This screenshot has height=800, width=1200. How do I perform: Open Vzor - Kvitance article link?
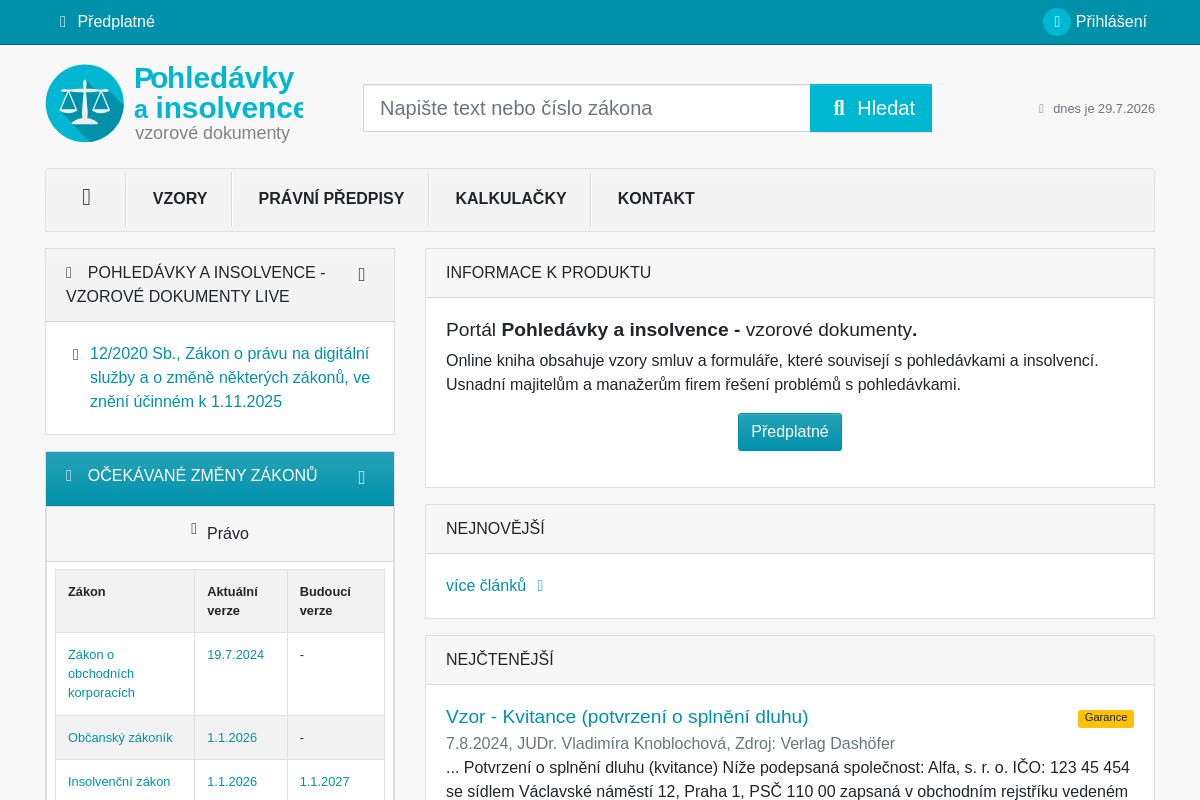[627, 716]
